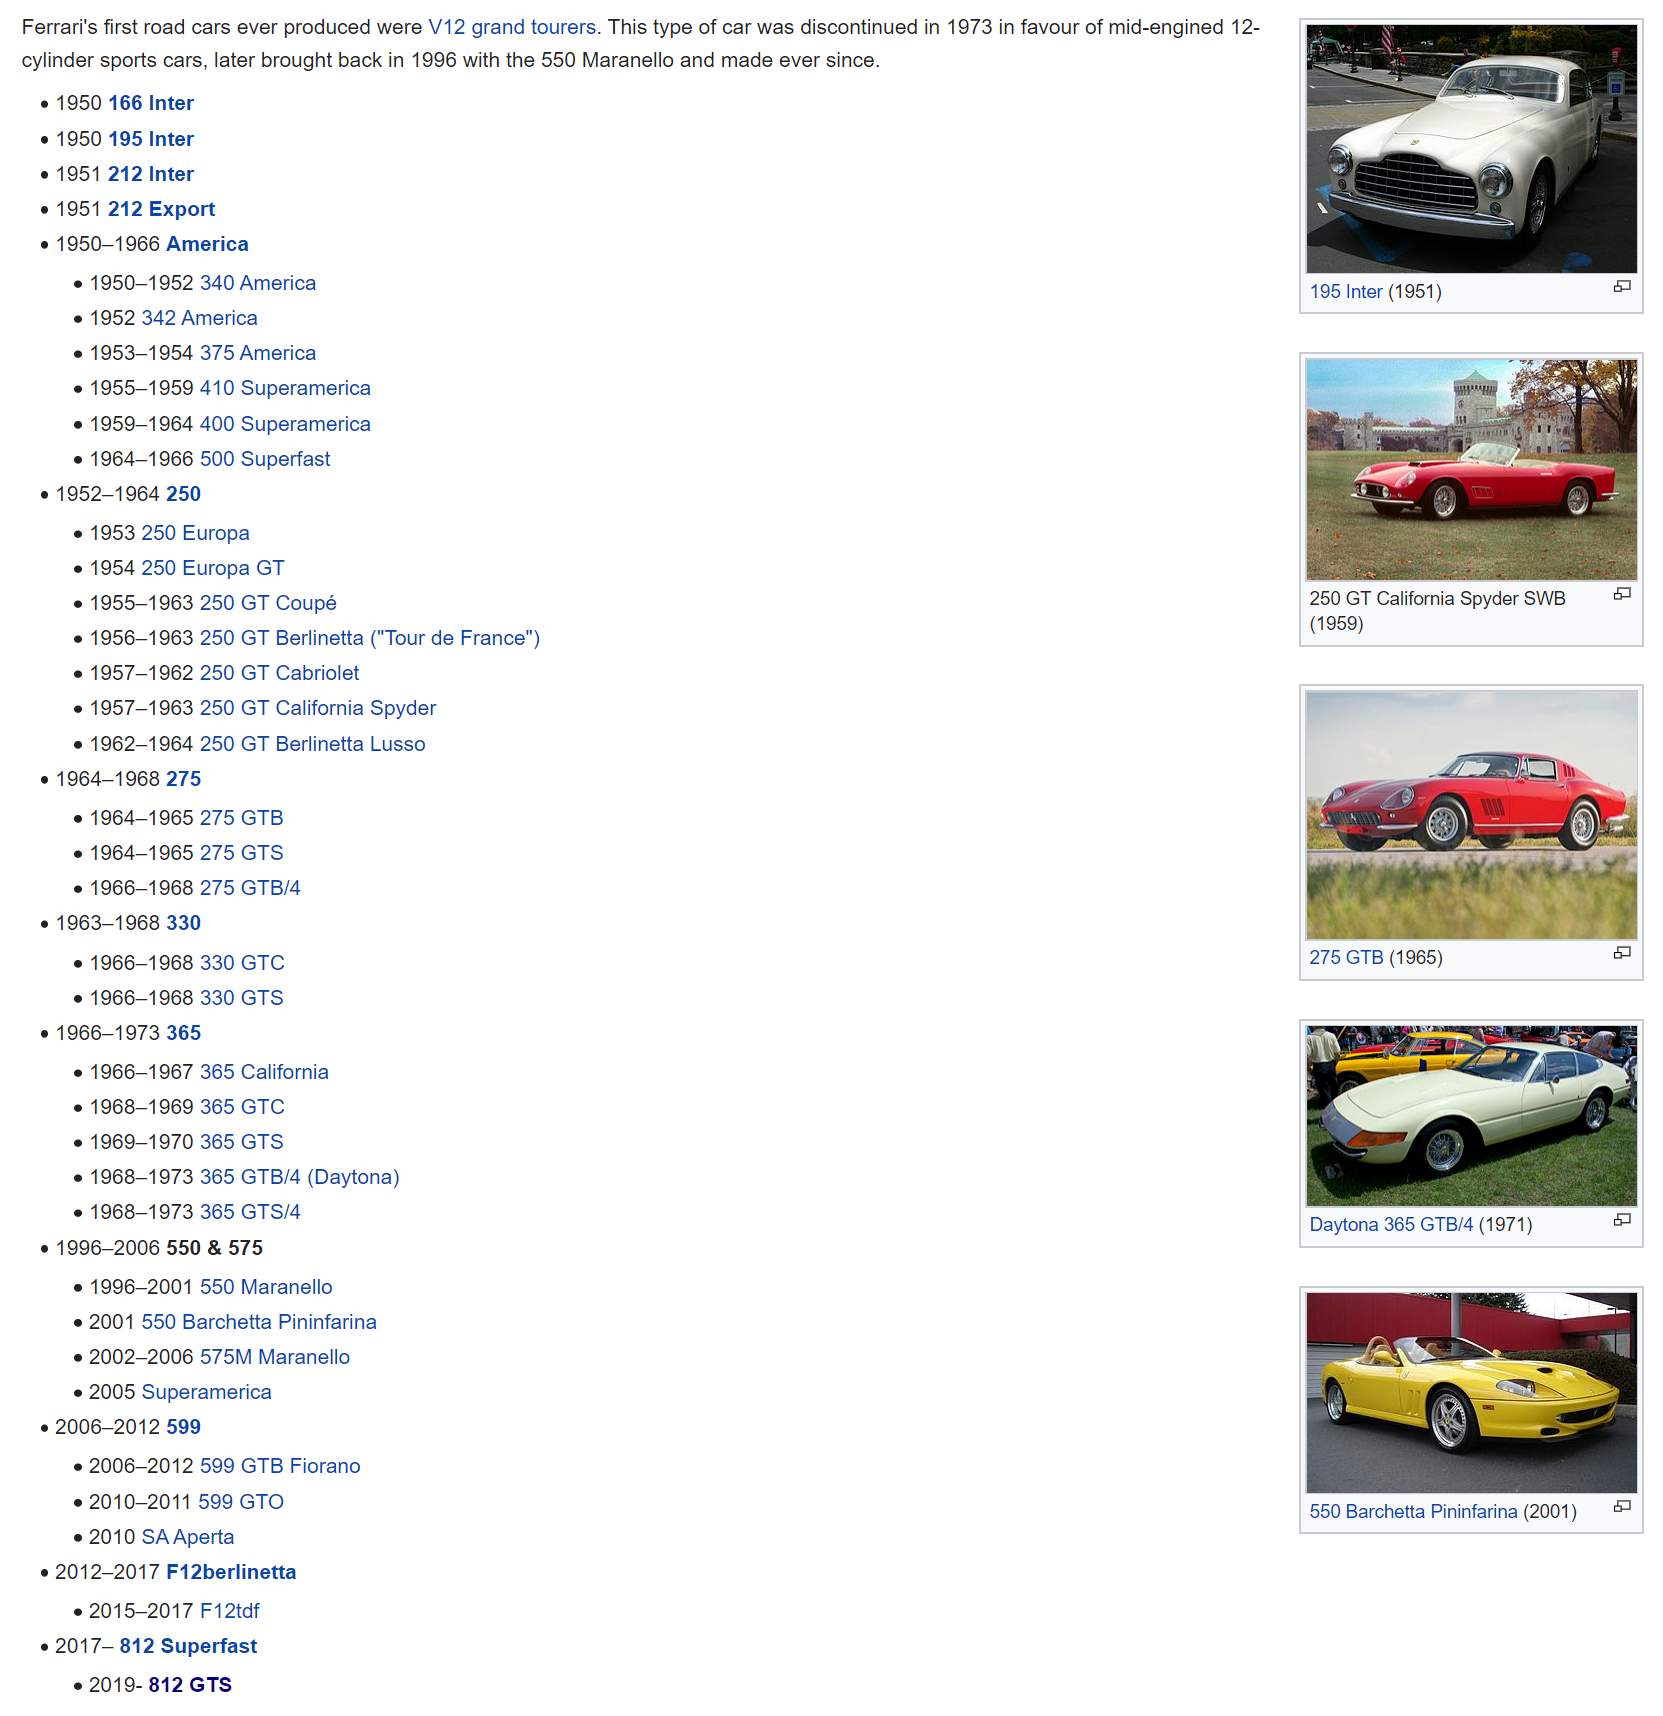This screenshot has width=1663, height=1716.
Task: Open the 365 GTS link
Action: (242, 1142)
